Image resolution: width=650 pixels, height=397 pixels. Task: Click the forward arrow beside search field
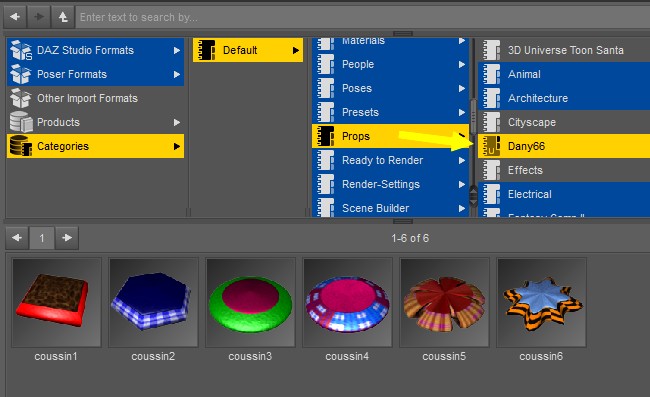(39, 17)
